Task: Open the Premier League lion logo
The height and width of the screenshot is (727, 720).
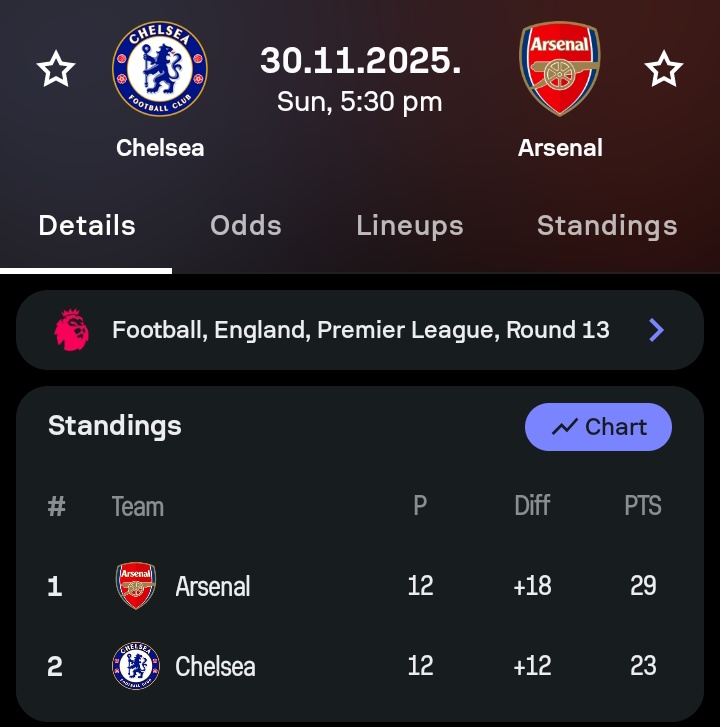Action: pos(71,330)
